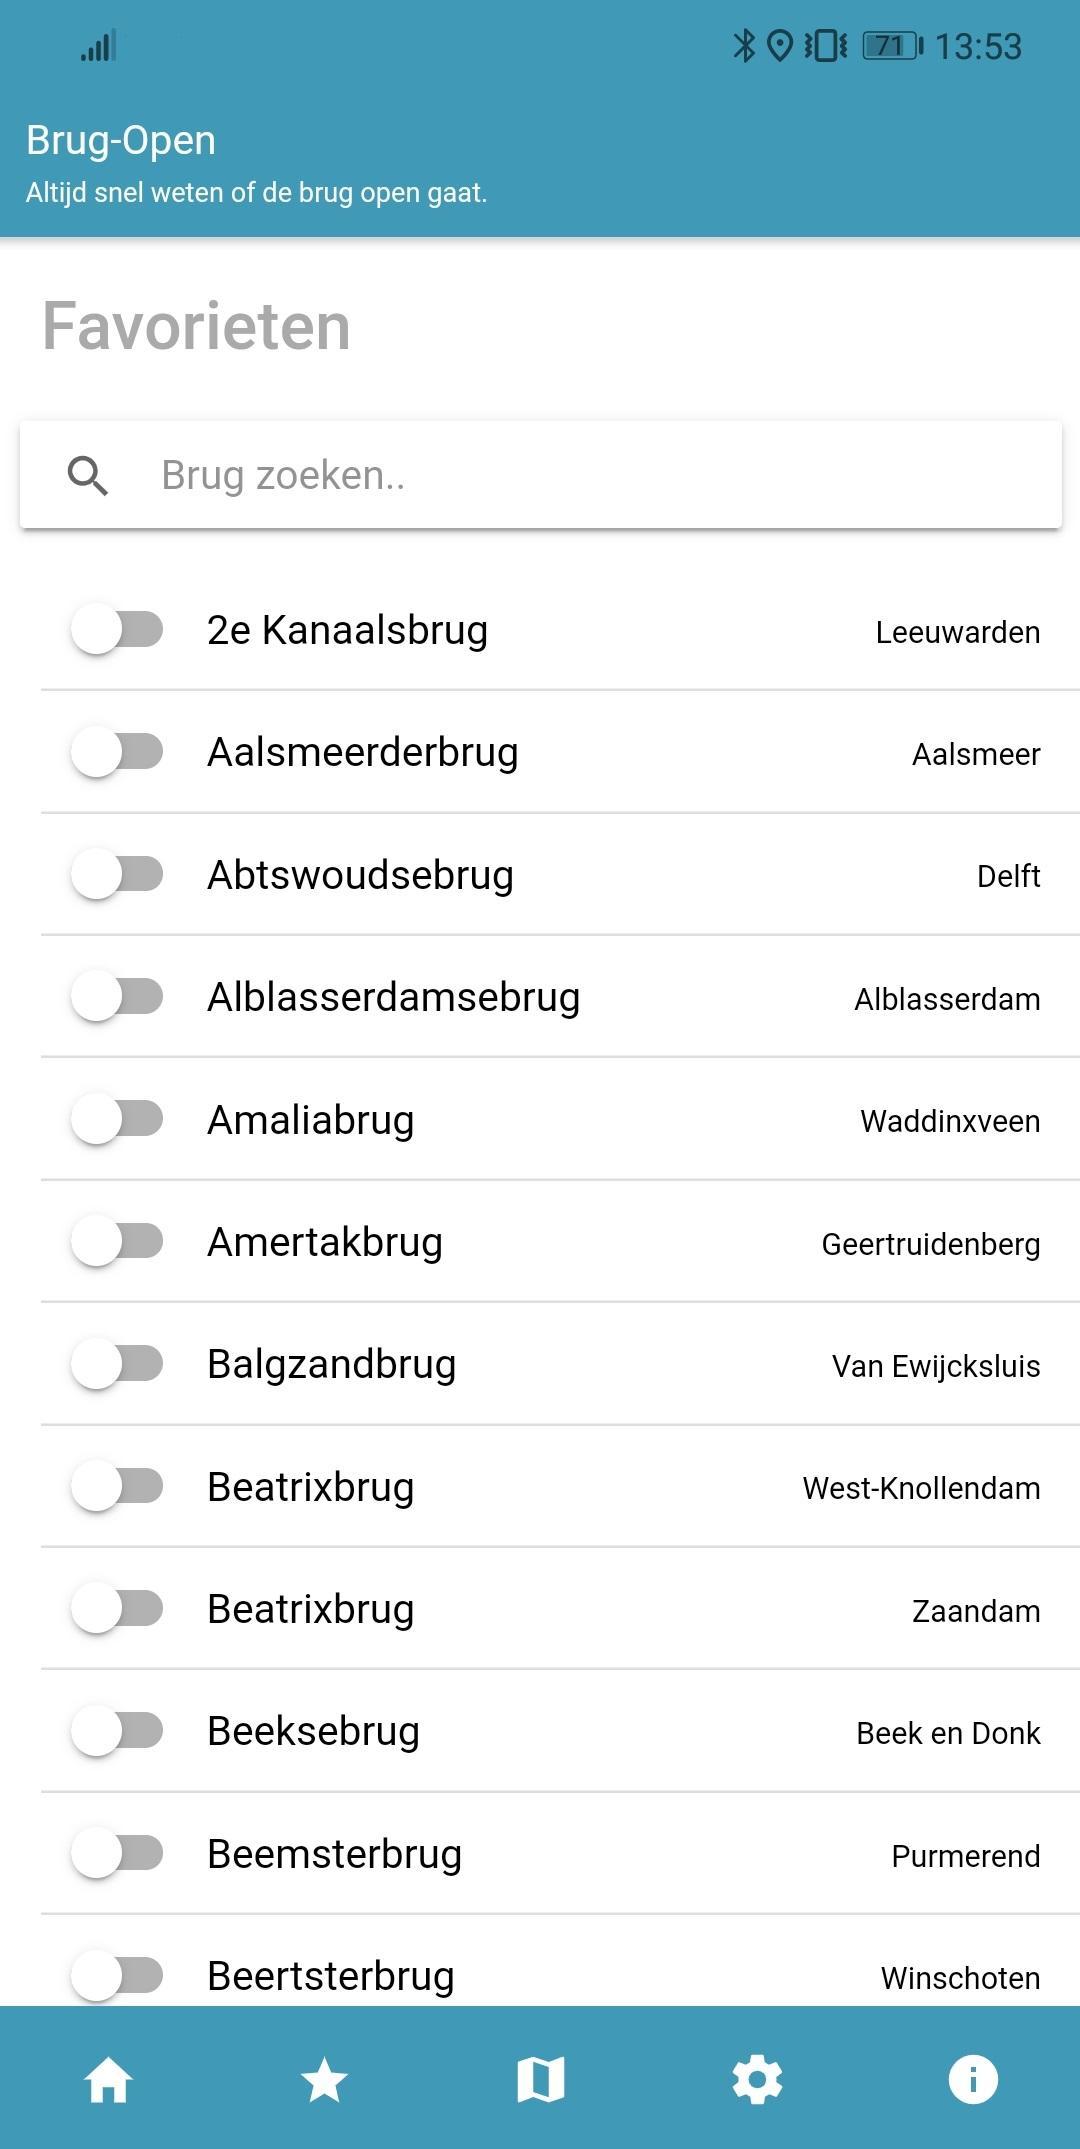Toggle the Beatrixbrug Zaandam switch

[117, 1608]
